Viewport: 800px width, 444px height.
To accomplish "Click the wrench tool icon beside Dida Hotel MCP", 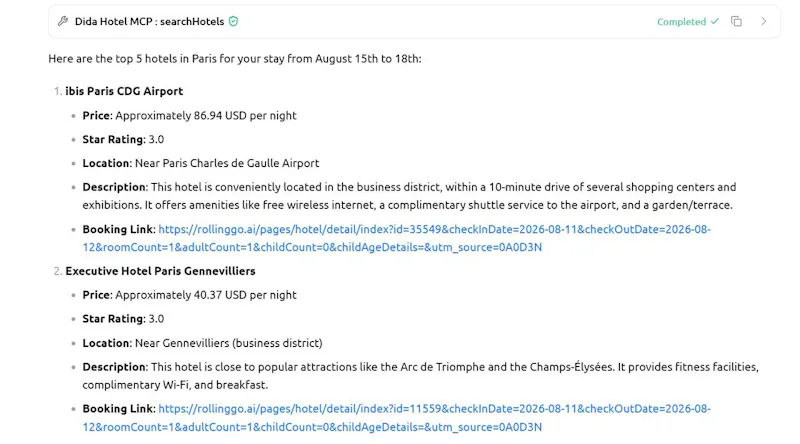I will 63,21.
